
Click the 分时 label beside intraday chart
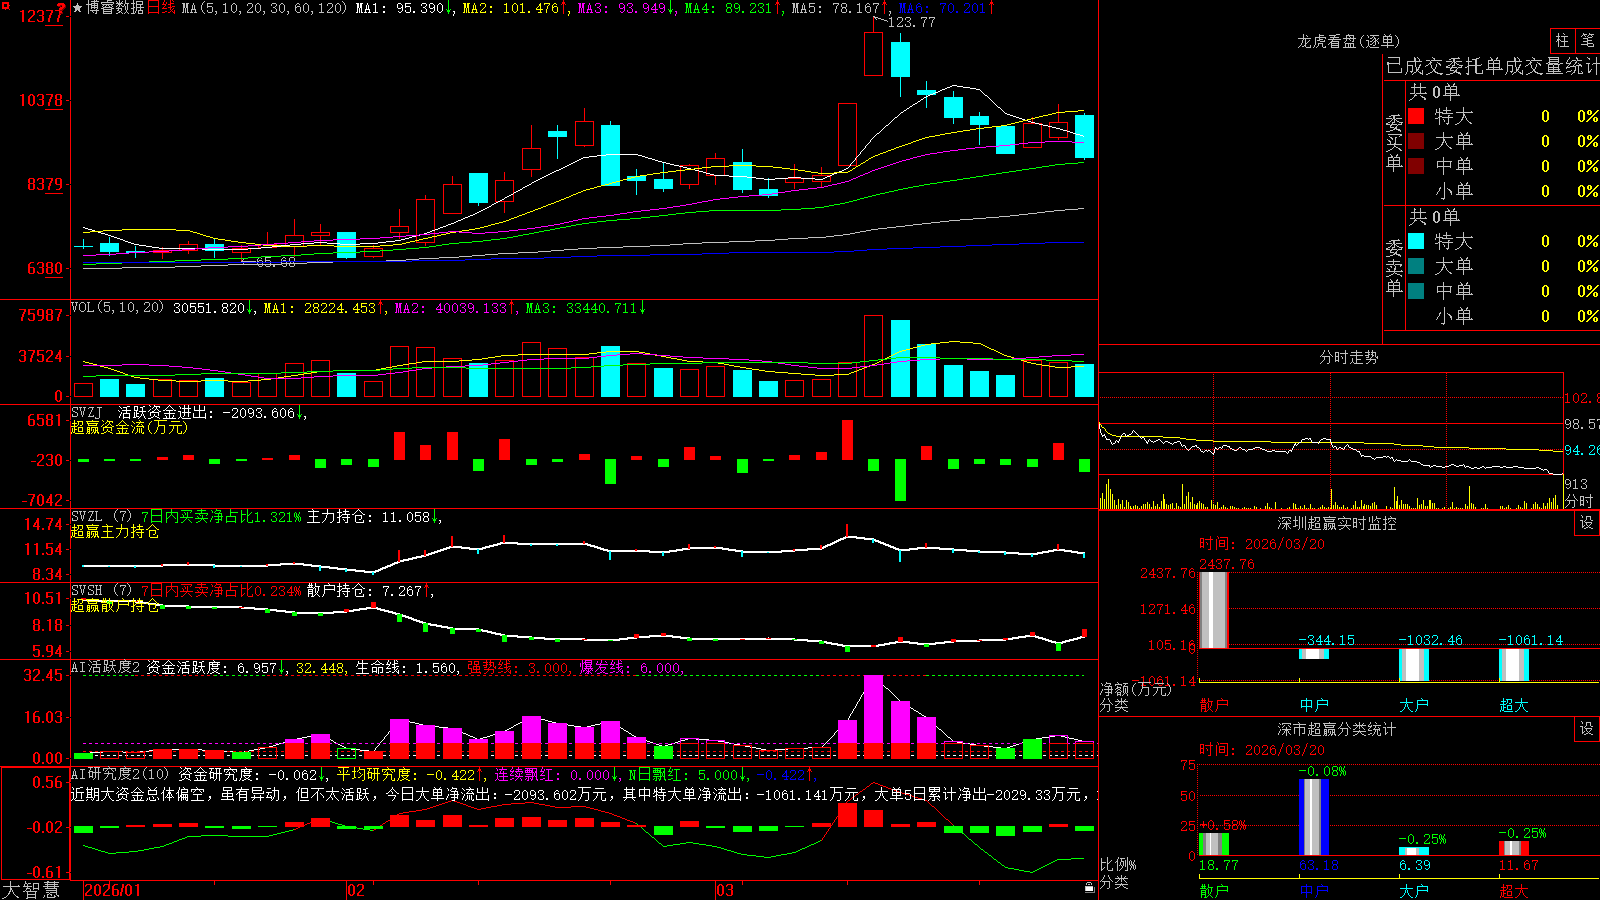pos(1579,501)
